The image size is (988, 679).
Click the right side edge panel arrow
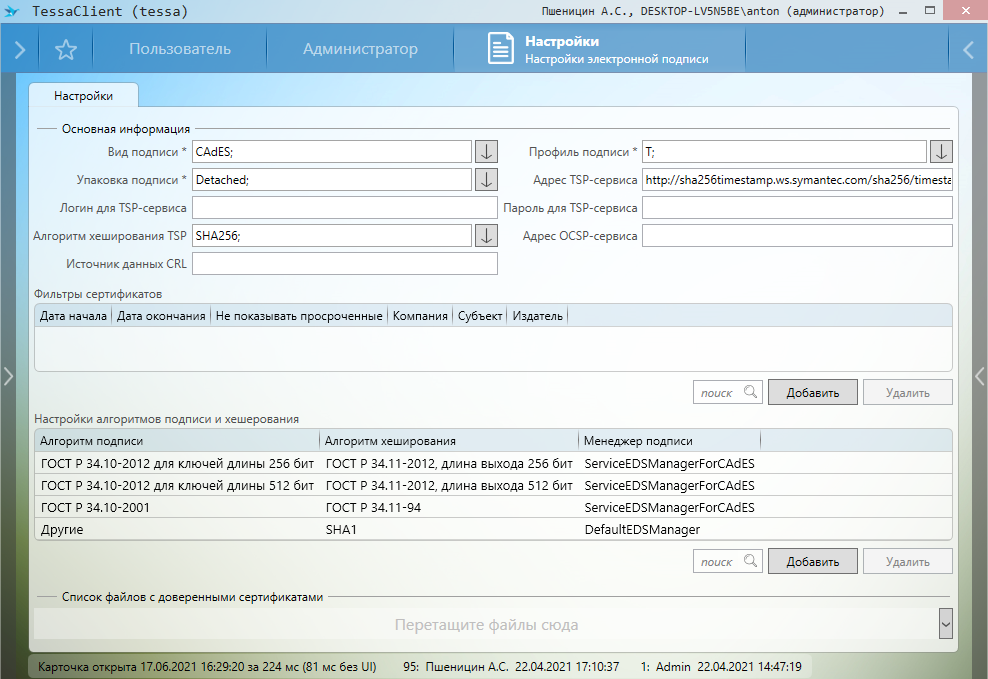[980, 376]
